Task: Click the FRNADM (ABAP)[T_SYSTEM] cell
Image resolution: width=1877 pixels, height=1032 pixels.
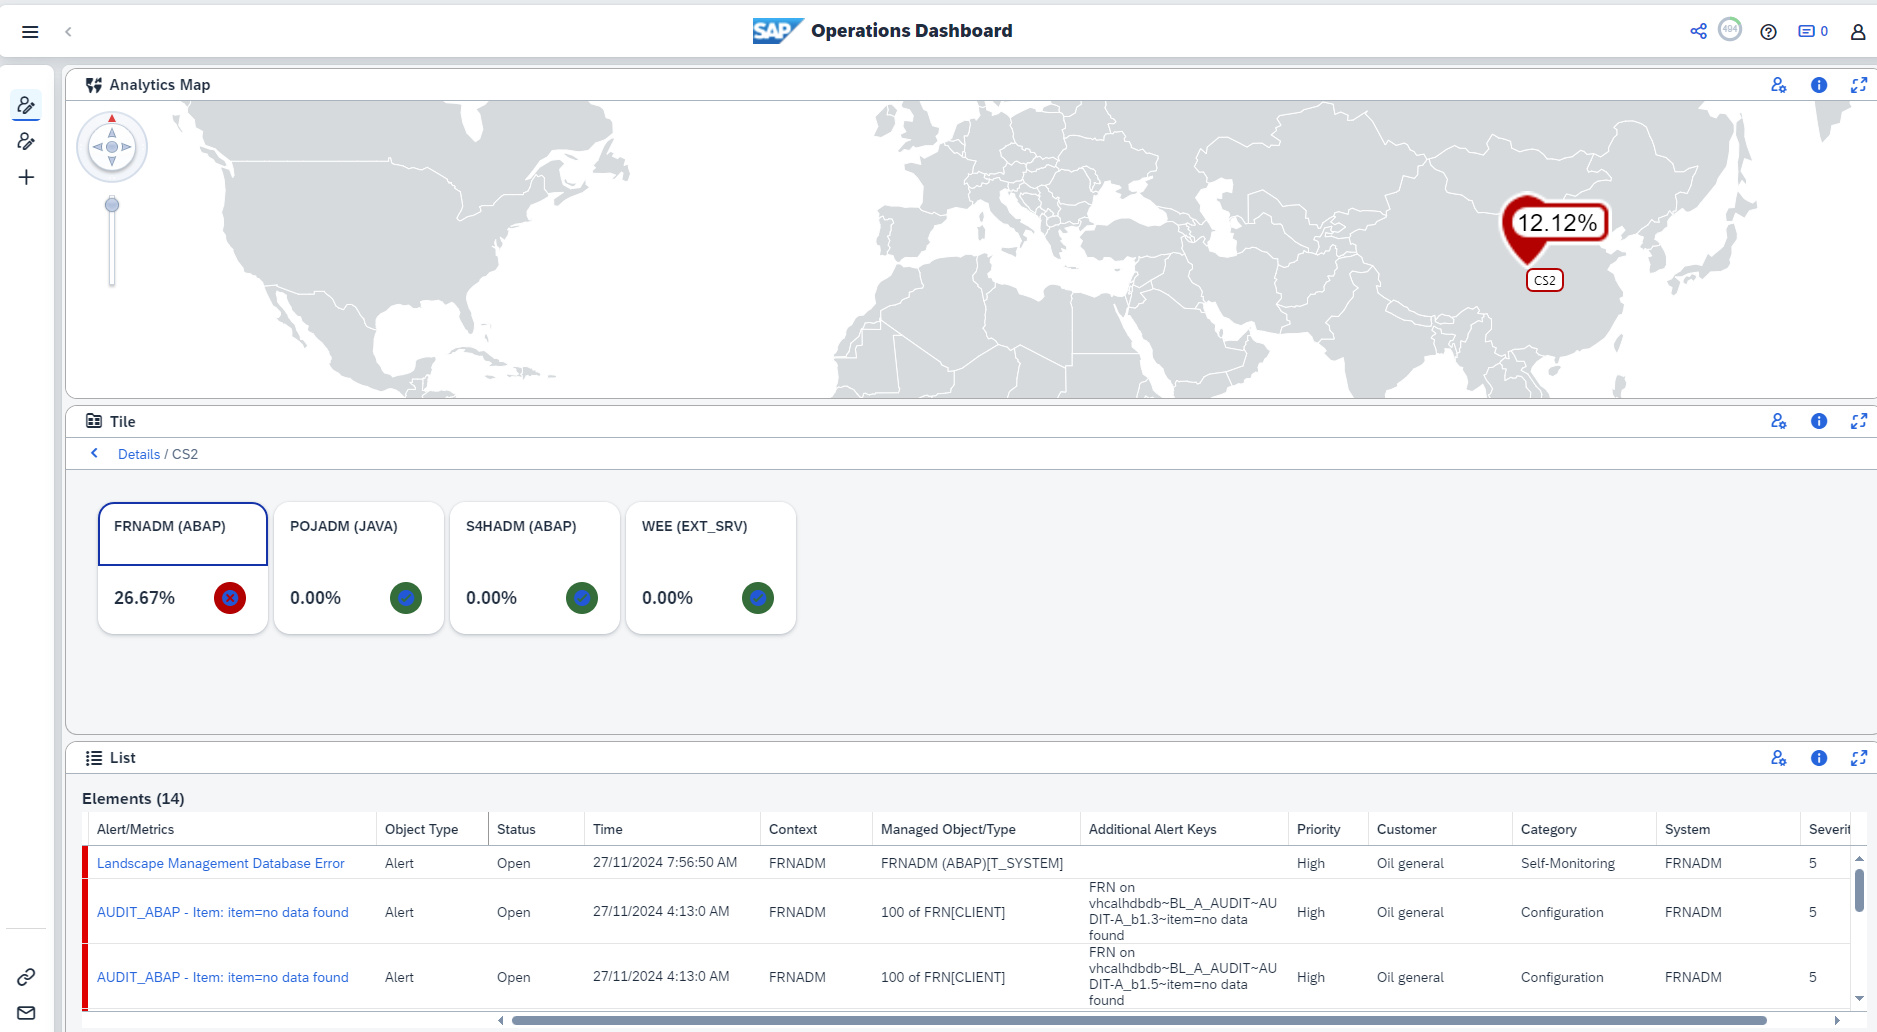Action: pyautogui.click(x=972, y=863)
